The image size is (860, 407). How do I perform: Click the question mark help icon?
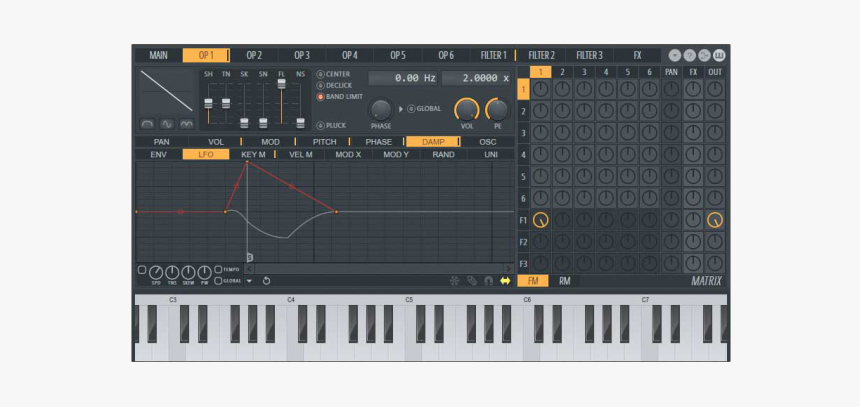click(689, 55)
